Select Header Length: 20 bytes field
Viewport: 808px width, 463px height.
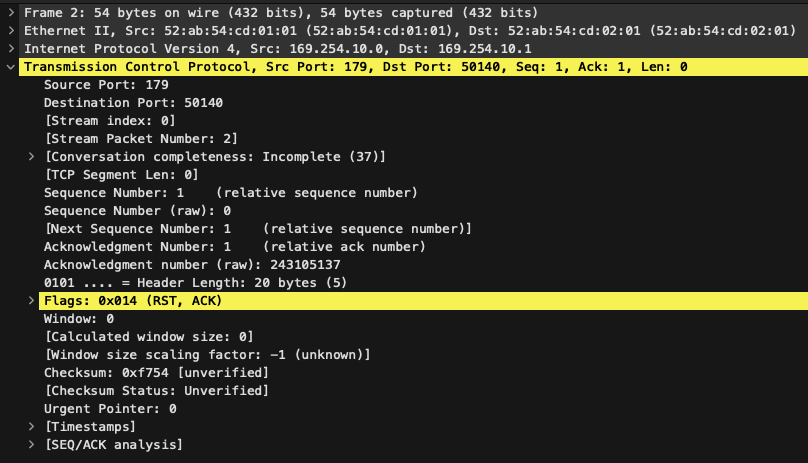(x=195, y=283)
